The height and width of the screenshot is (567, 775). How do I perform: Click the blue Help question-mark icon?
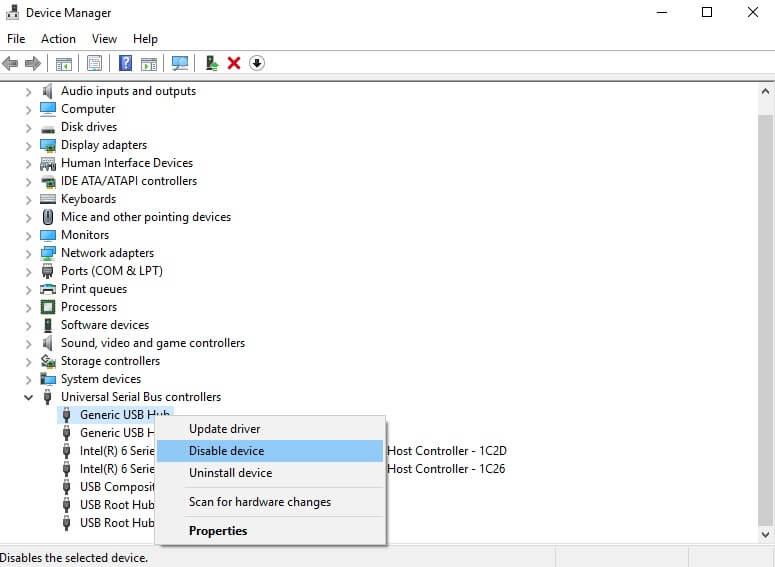click(126, 63)
